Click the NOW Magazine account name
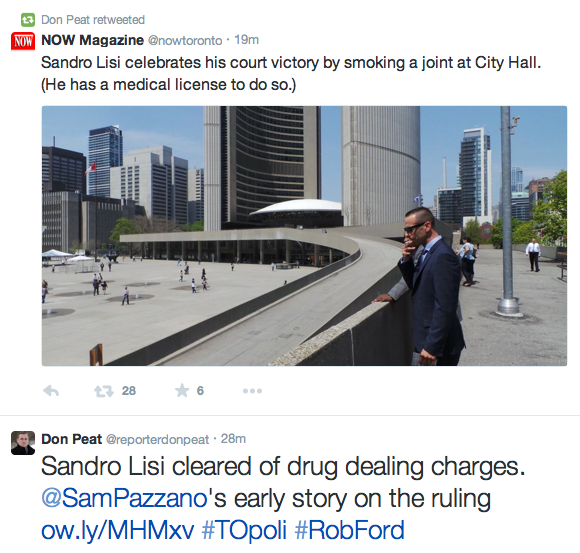The width and height of the screenshot is (580, 553). [92, 40]
